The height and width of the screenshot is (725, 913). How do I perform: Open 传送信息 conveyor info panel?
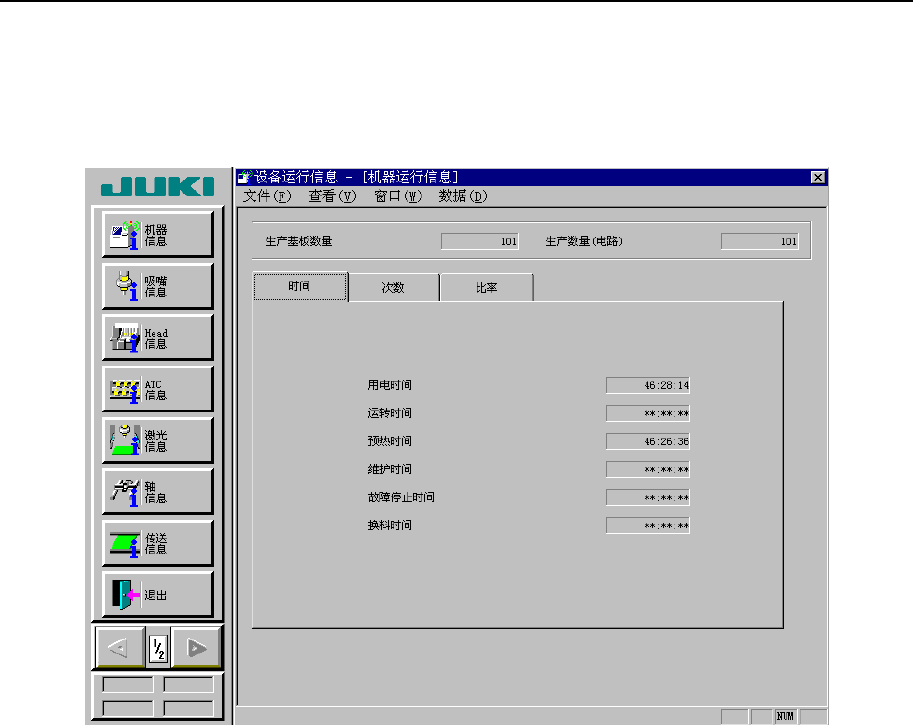click(x=158, y=543)
